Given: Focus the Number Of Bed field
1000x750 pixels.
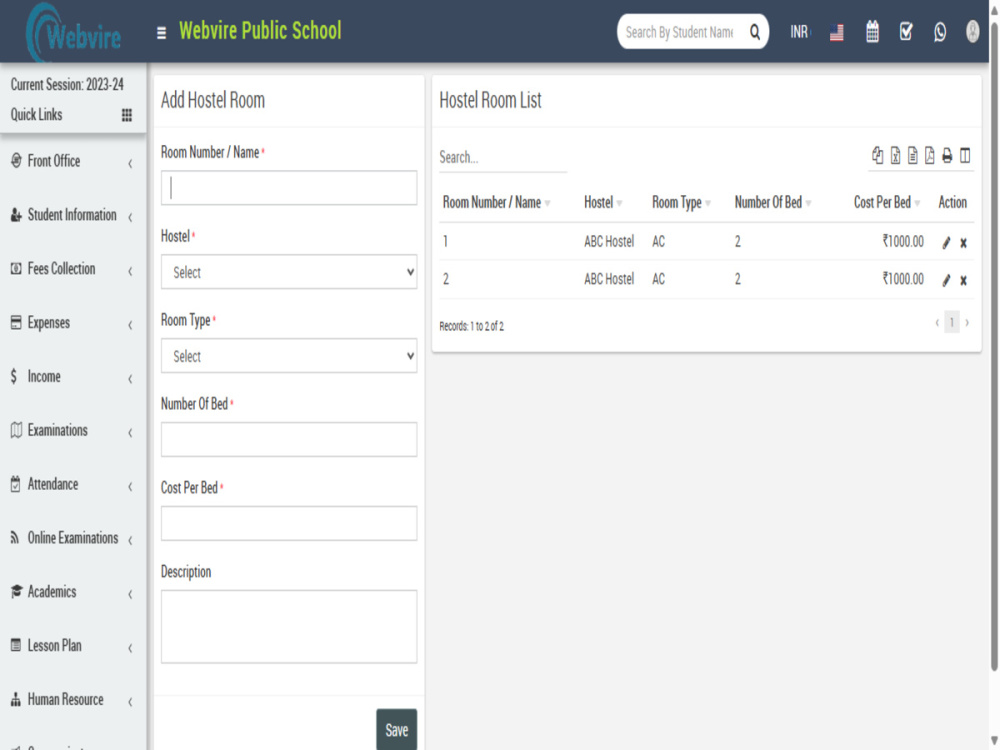Looking at the screenshot, I should pyautogui.click(x=289, y=439).
